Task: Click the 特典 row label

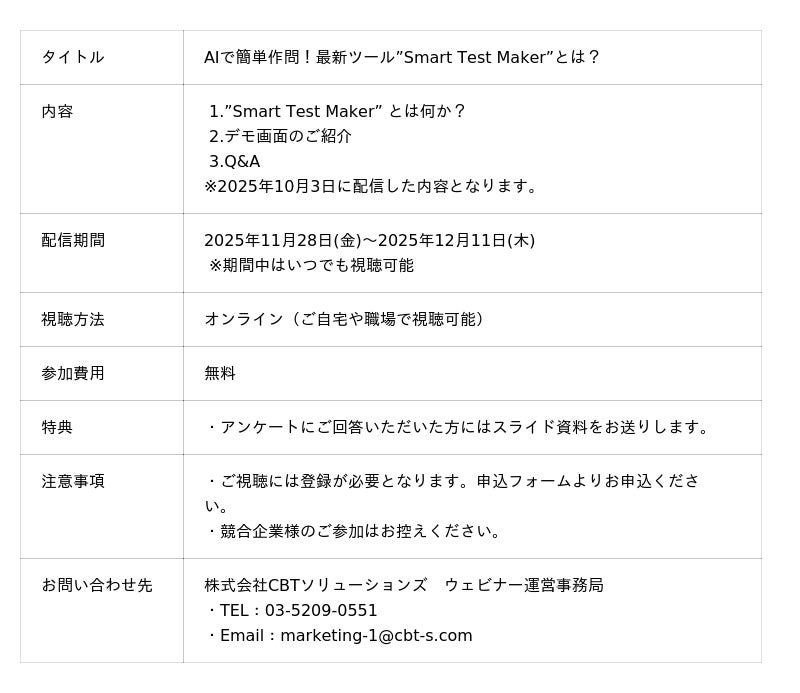Action: pos(57,428)
